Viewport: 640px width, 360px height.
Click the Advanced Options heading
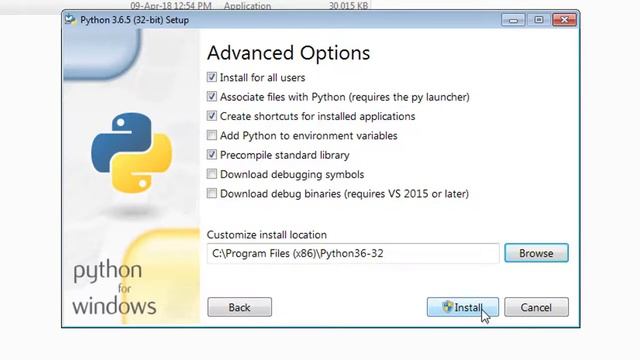[288, 53]
